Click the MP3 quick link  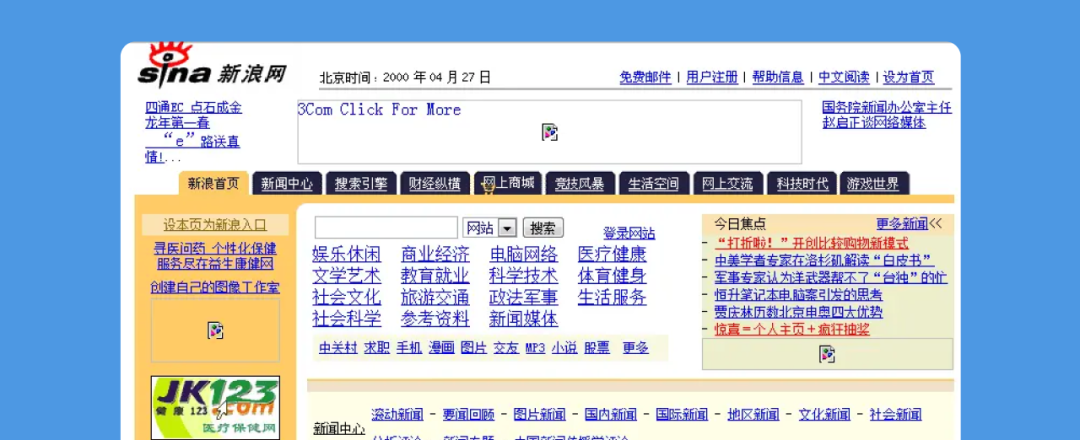pos(535,348)
